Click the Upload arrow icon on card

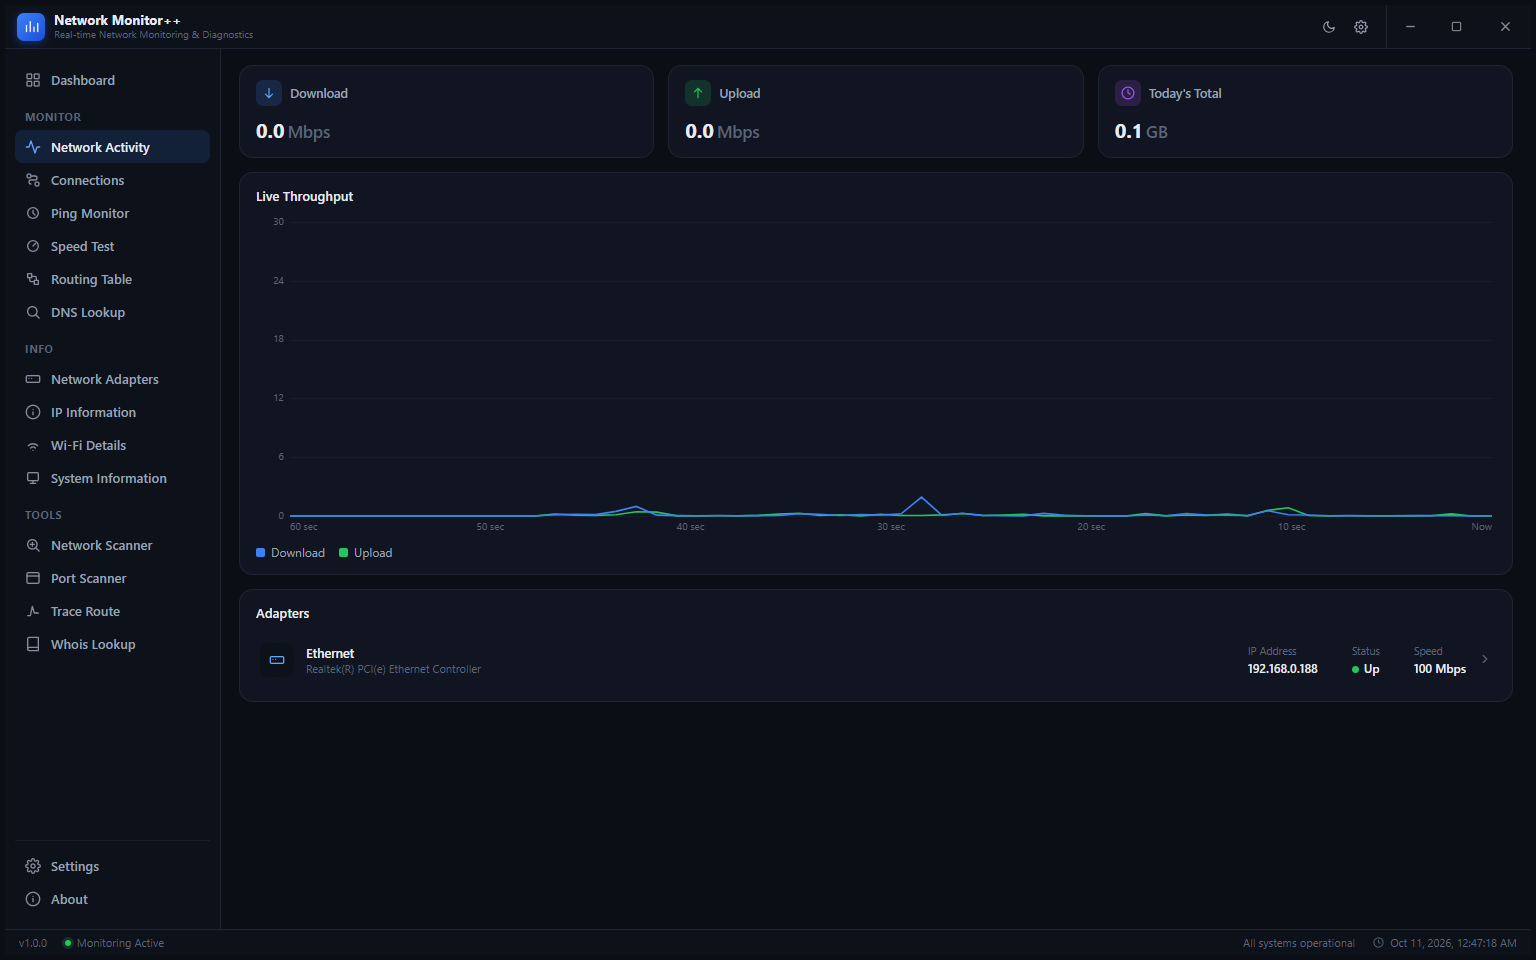698,93
